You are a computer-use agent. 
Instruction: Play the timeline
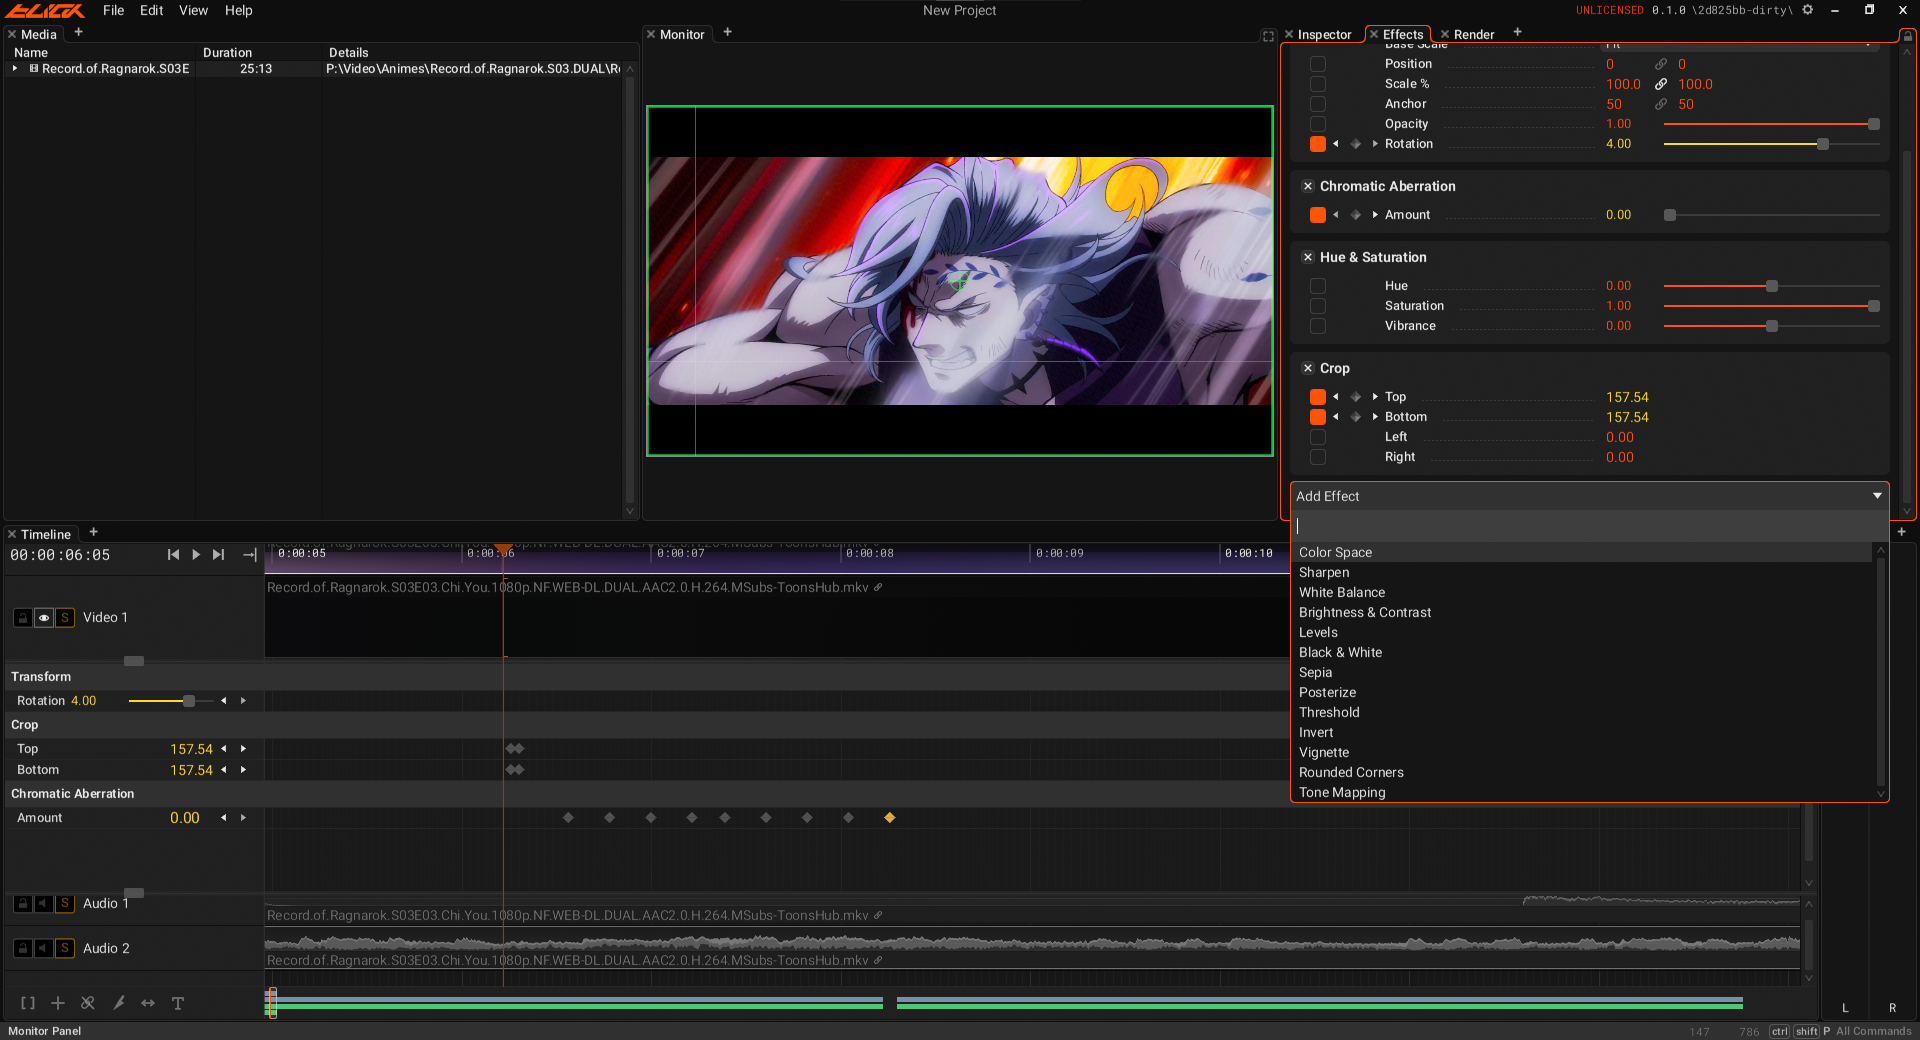pyautogui.click(x=196, y=555)
